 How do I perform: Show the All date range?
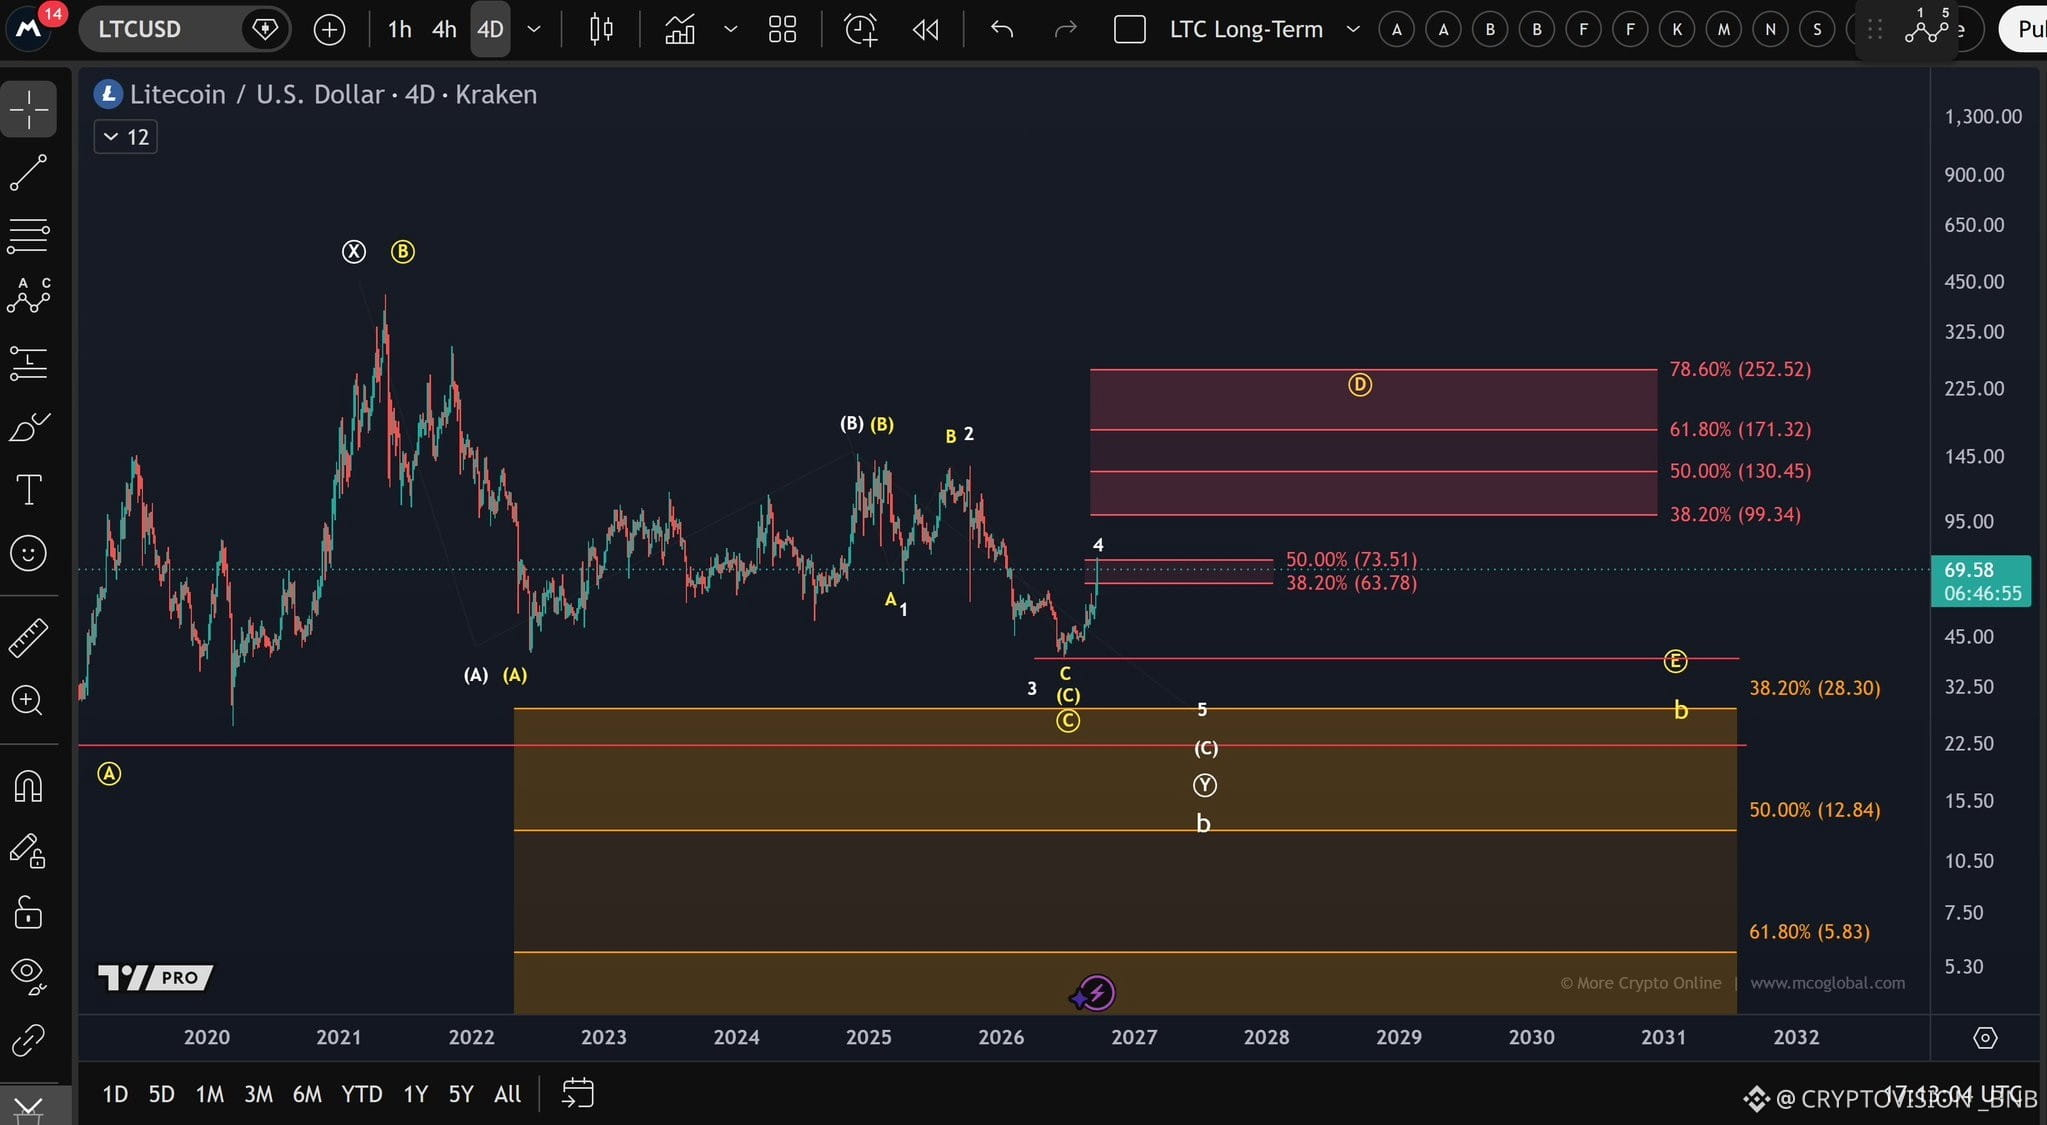(x=508, y=1094)
